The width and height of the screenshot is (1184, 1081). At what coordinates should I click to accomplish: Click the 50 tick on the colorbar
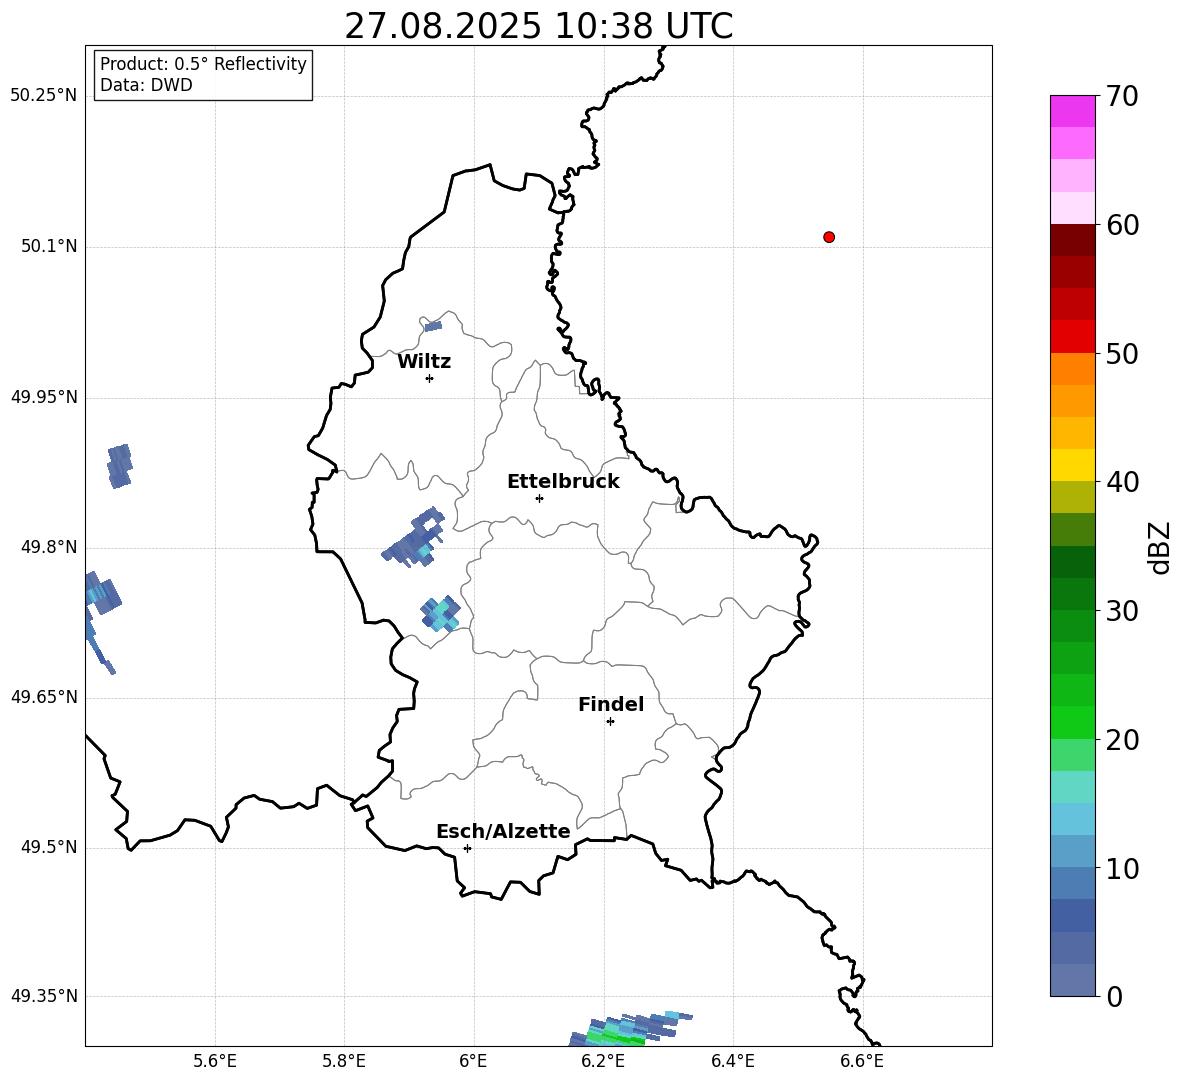(x=1122, y=353)
